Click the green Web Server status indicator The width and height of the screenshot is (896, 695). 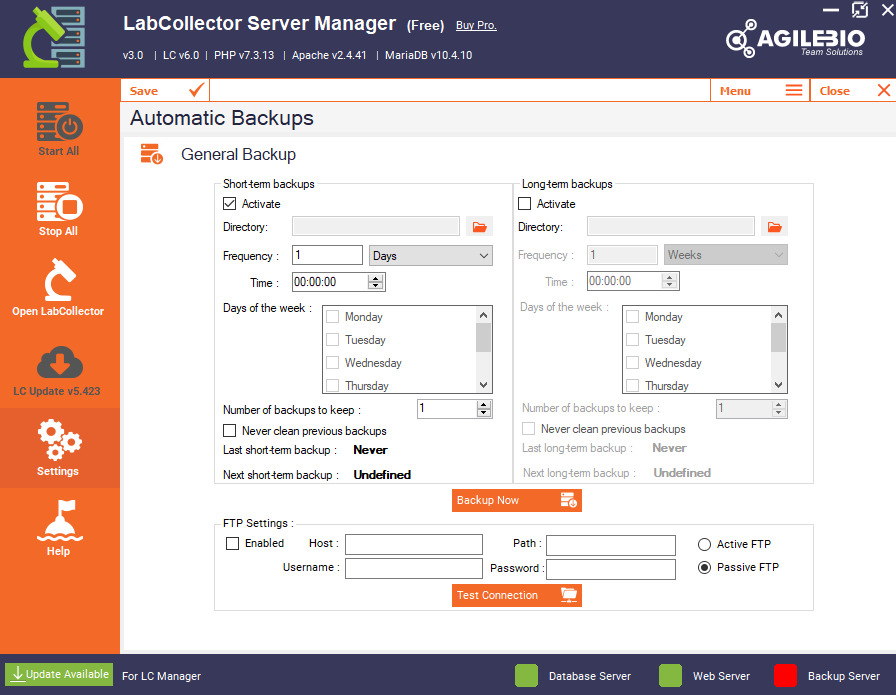[670, 676]
